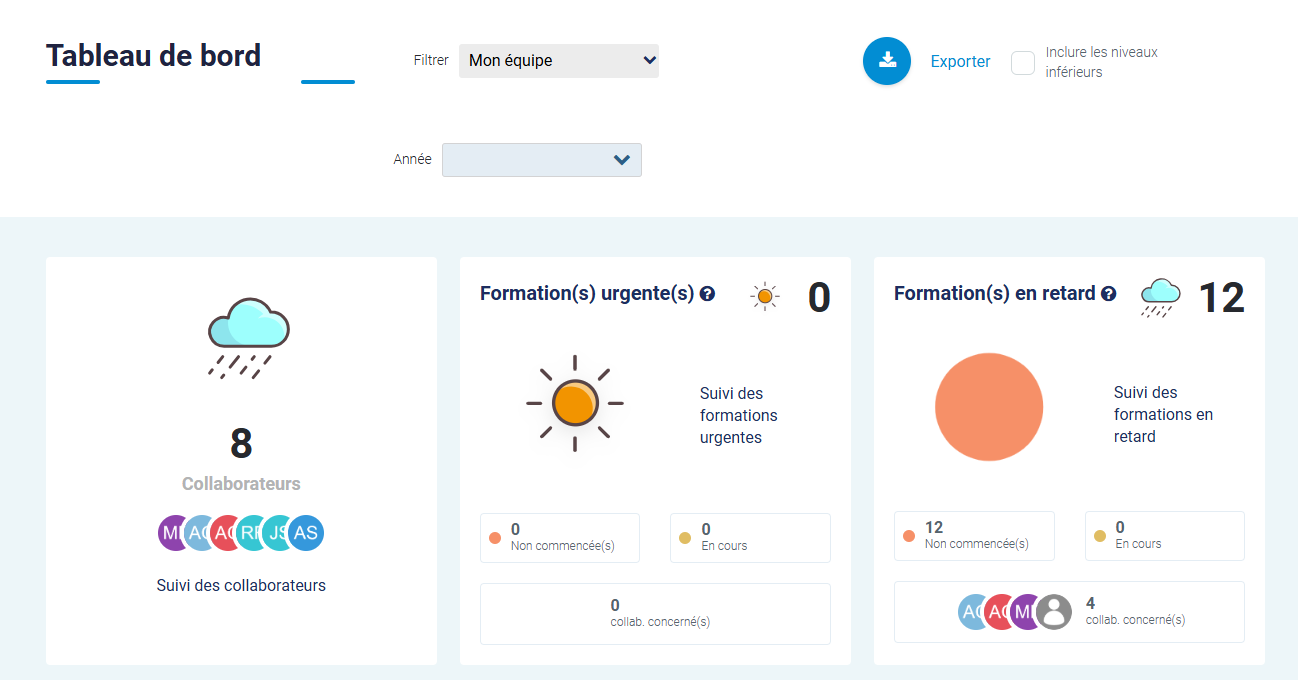Viewport: 1298px width, 680px height.
Task: Click the gray anonymous user avatar
Action: click(x=1054, y=611)
